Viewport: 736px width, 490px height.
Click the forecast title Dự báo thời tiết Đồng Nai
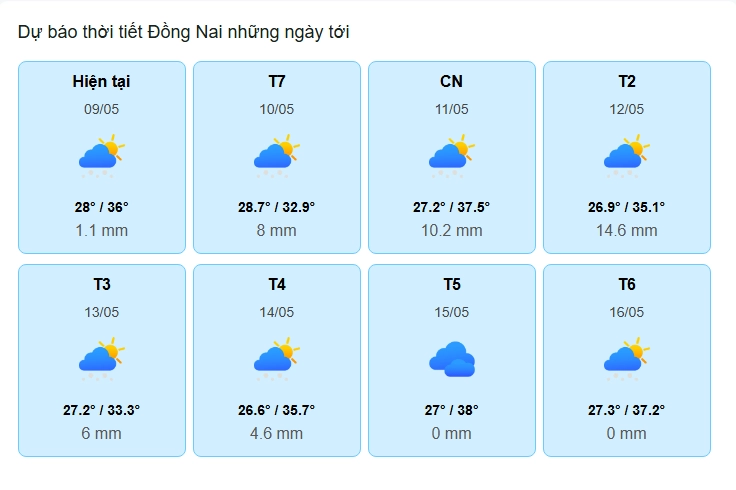pos(183,33)
